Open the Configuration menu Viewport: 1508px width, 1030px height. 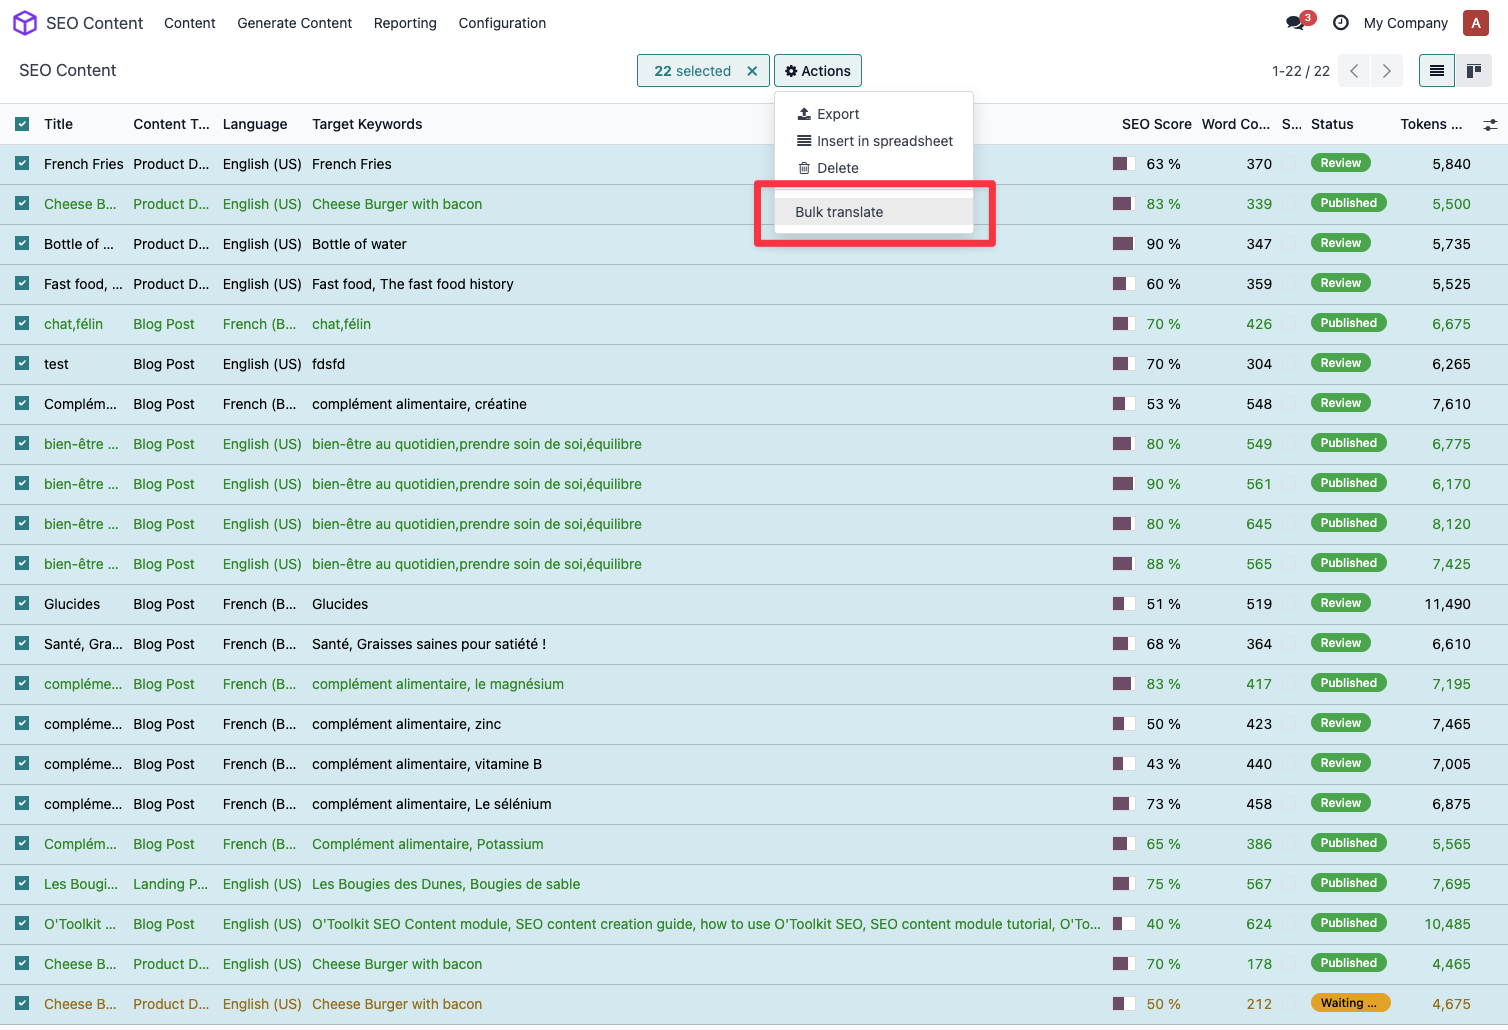(502, 23)
